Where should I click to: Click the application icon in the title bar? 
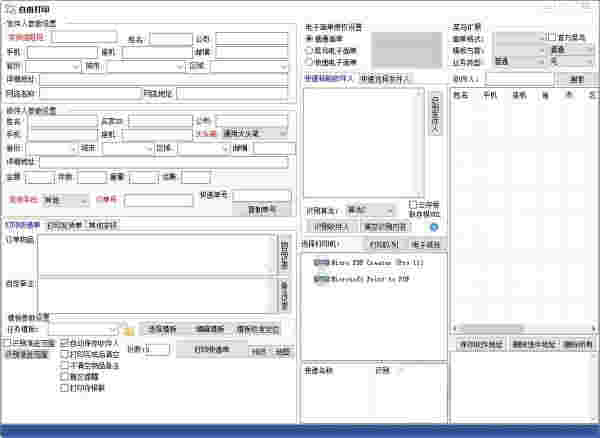(x=11, y=9)
